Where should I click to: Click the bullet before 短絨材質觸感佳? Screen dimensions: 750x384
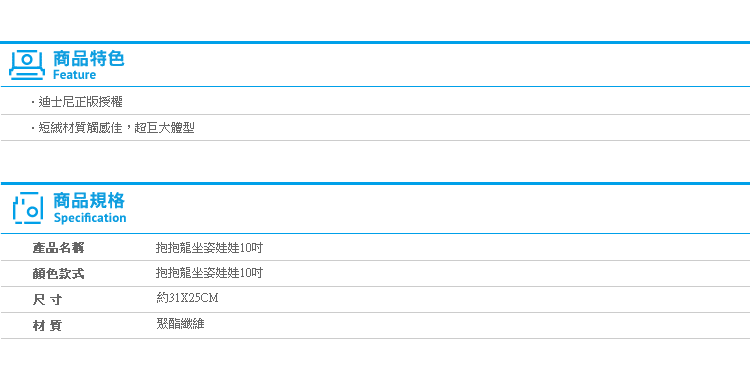[x=33, y=129]
